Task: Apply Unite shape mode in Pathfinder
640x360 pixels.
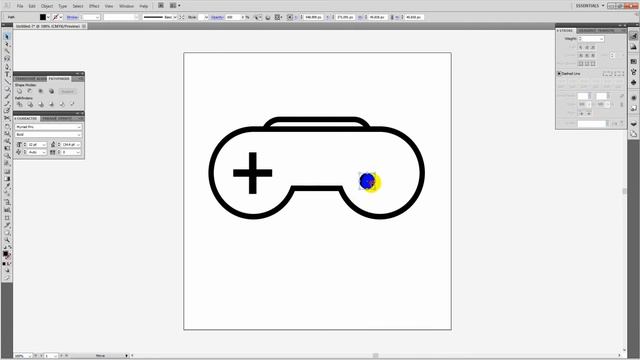Action: point(19,91)
